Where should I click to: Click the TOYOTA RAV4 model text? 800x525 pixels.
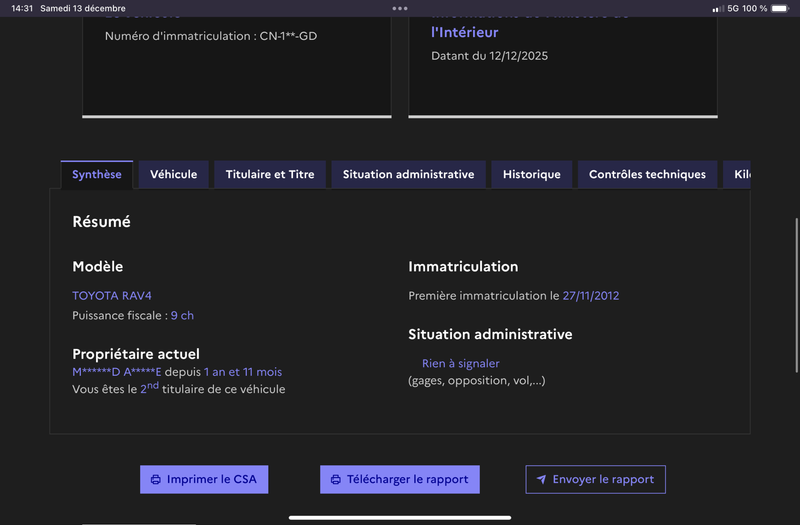coord(112,296)
